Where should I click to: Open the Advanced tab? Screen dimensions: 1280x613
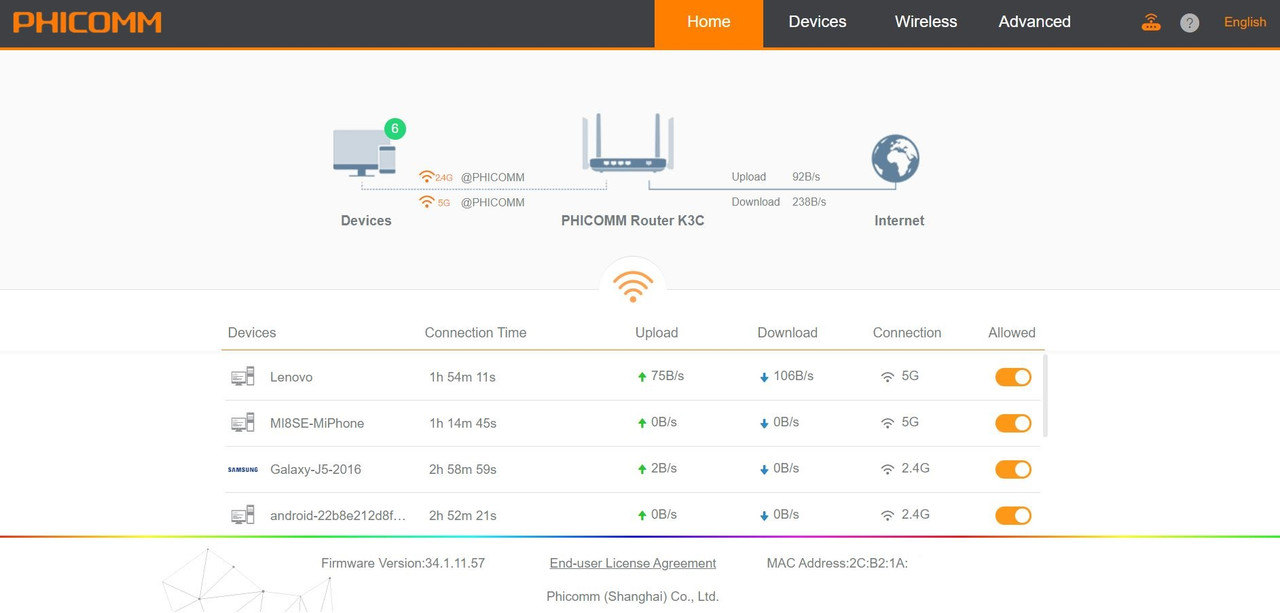1035,23
